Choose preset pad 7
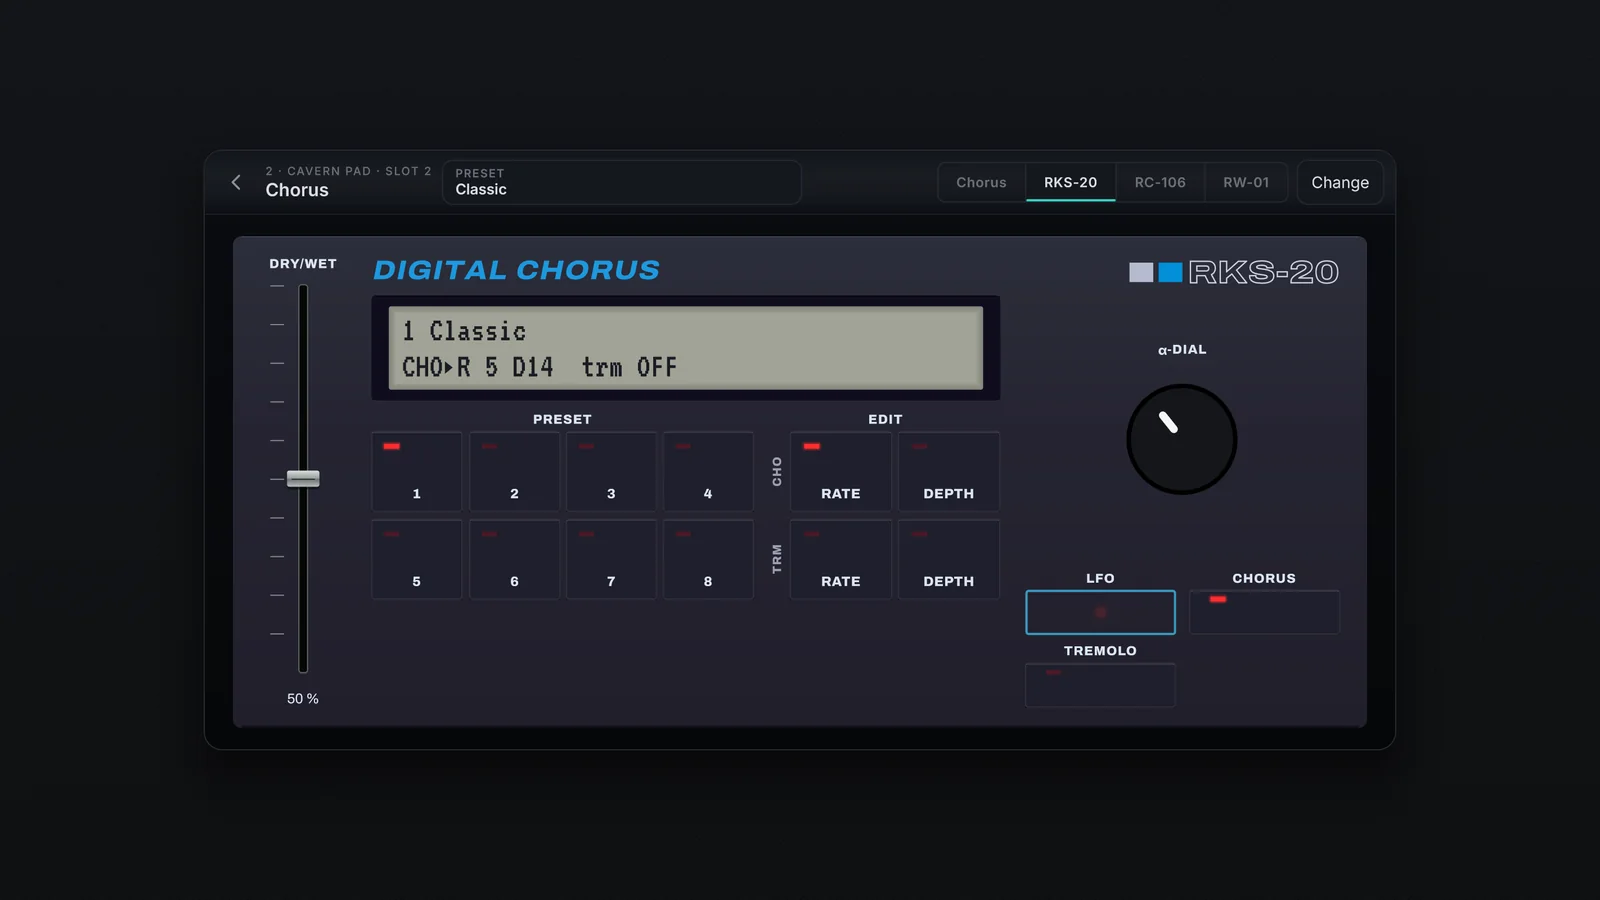Image resolution: width=1600 pixels, height=900 pixels. tap(611, 559)
